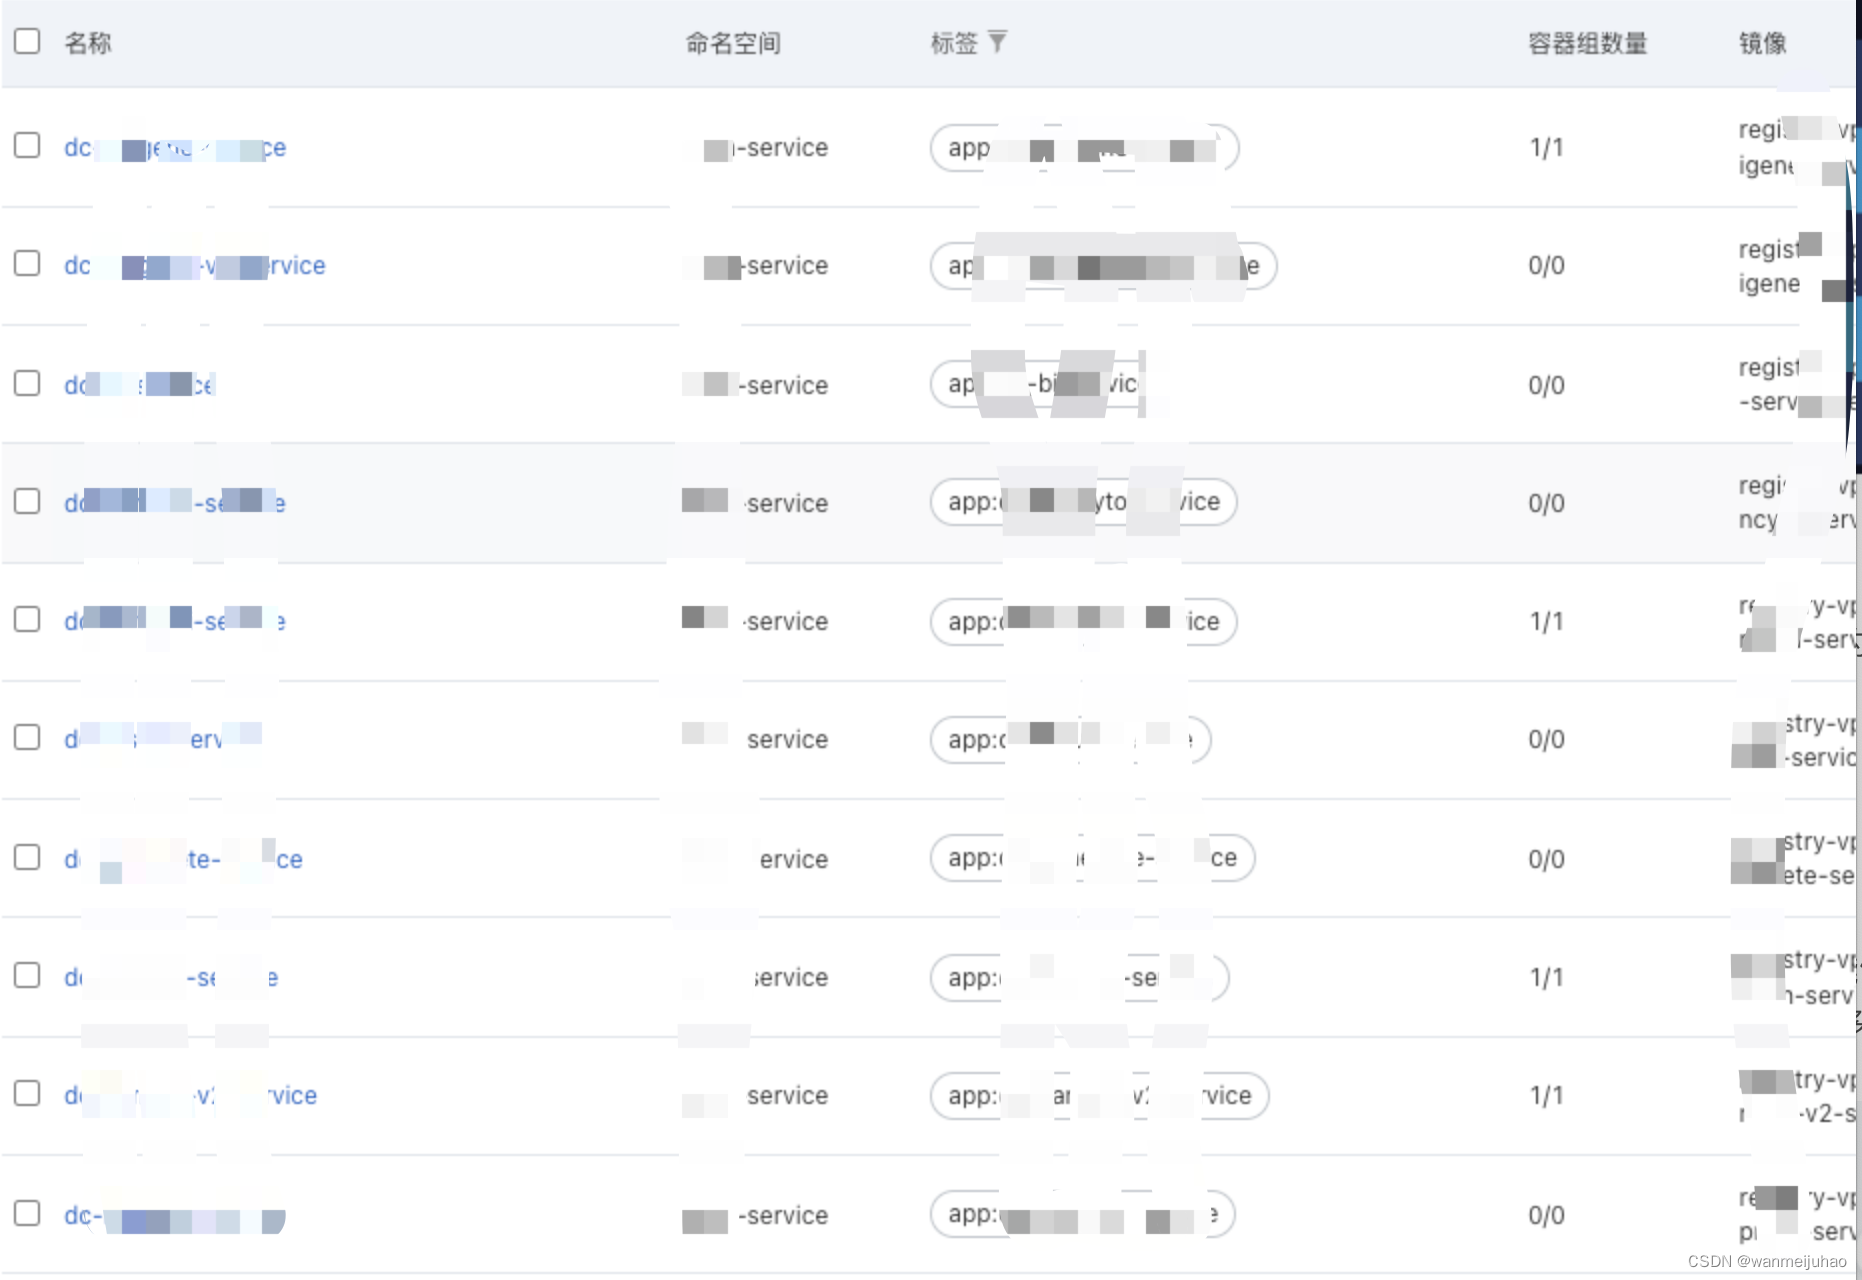Viewport: 1862px width, 1280px height.
Task: Click the app label tag containing 'v2'
Action: (x=1100, y=1096)
